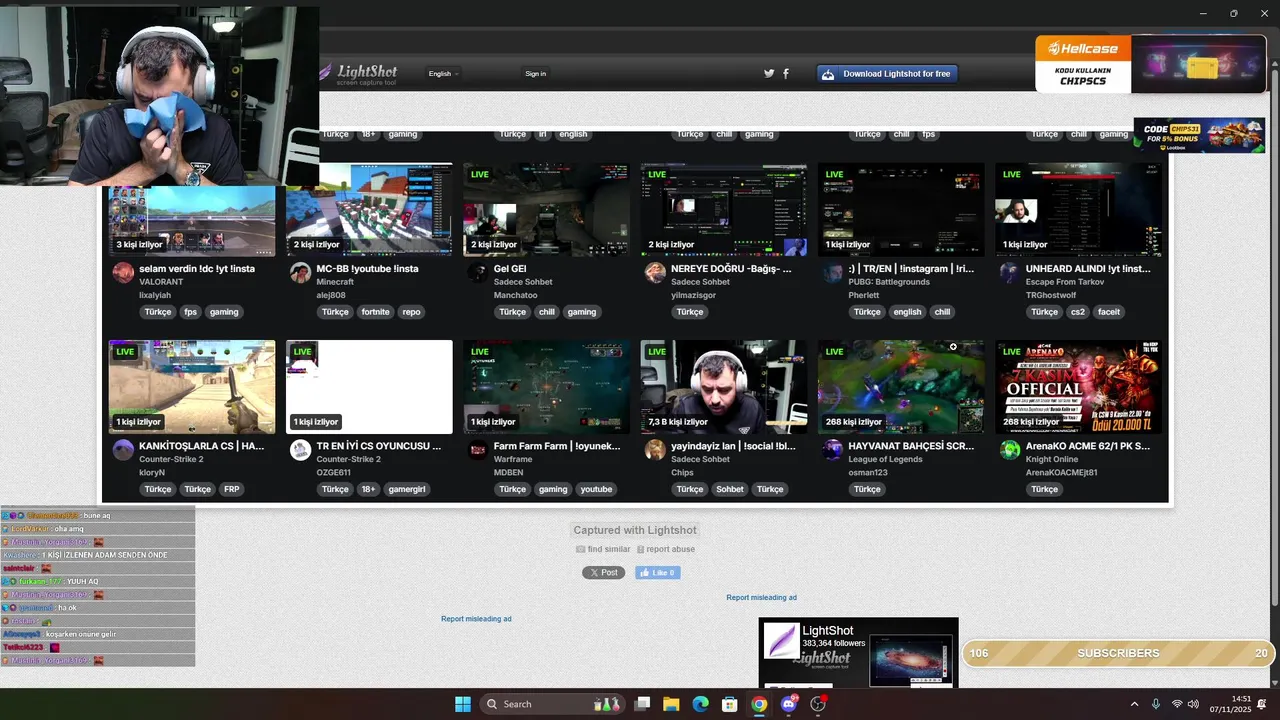
Task: Open the Windows Start menu
Action: 463,704
